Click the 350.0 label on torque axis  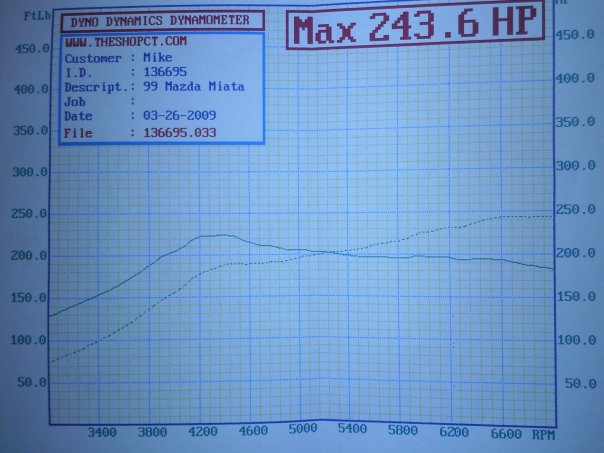pyautogui.click(x=30, y=131)
